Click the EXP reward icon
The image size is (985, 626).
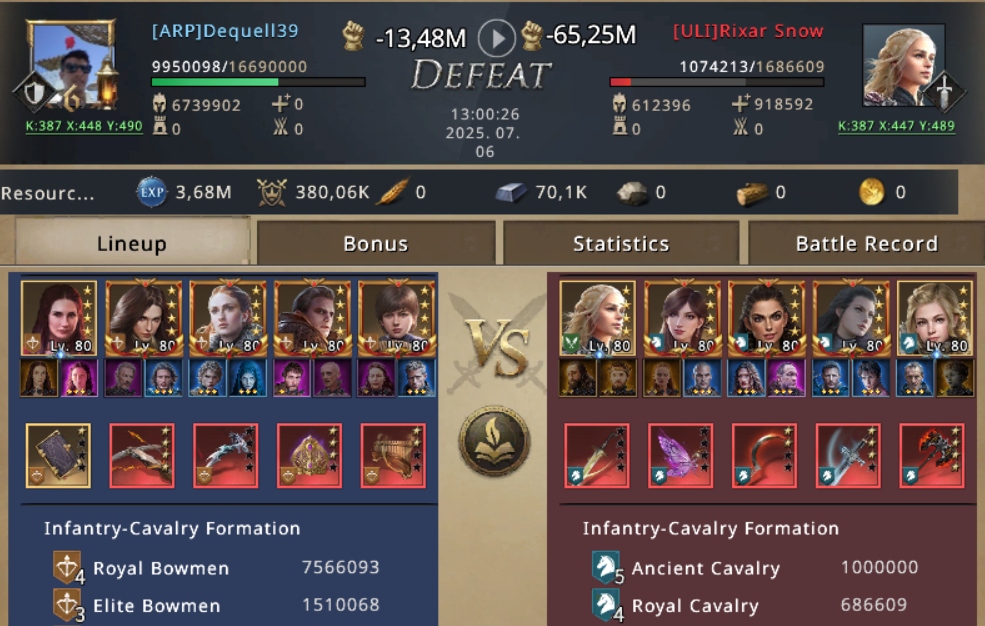(151, 192)
